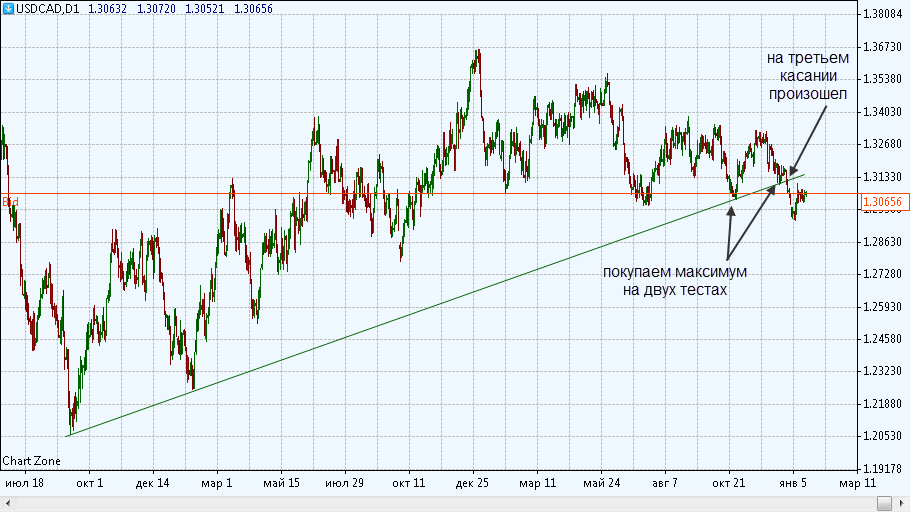This screenshot has width=910, height=512.
Task: Click the Chart Zone label
Action: [x=31, y=461]
